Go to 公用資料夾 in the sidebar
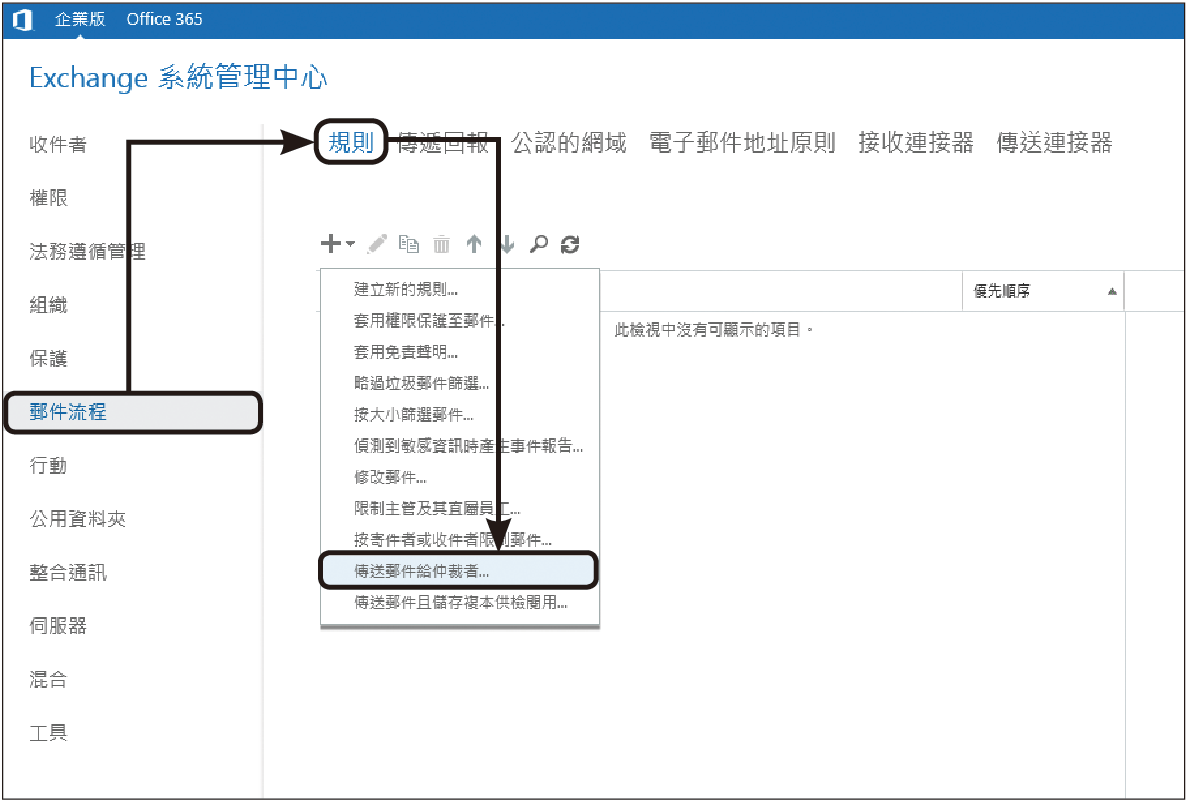The width and height of the screenshot is (1188, 803). [x=77, y=519]
